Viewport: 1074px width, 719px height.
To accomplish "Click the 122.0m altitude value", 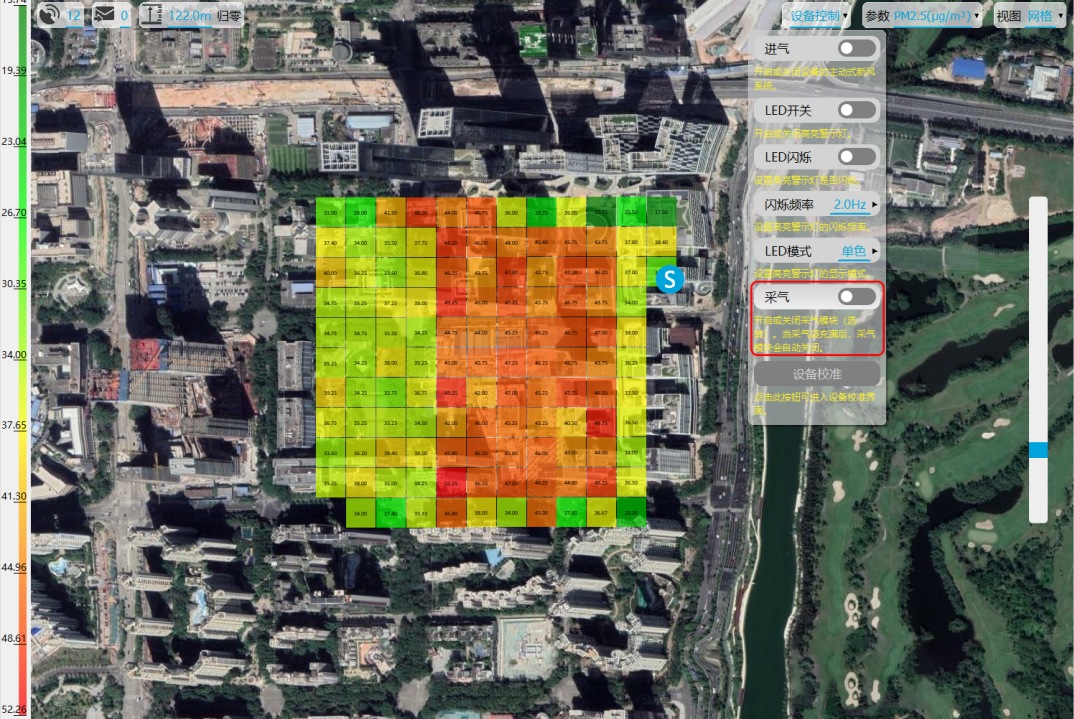I will [x=190, y=15].
